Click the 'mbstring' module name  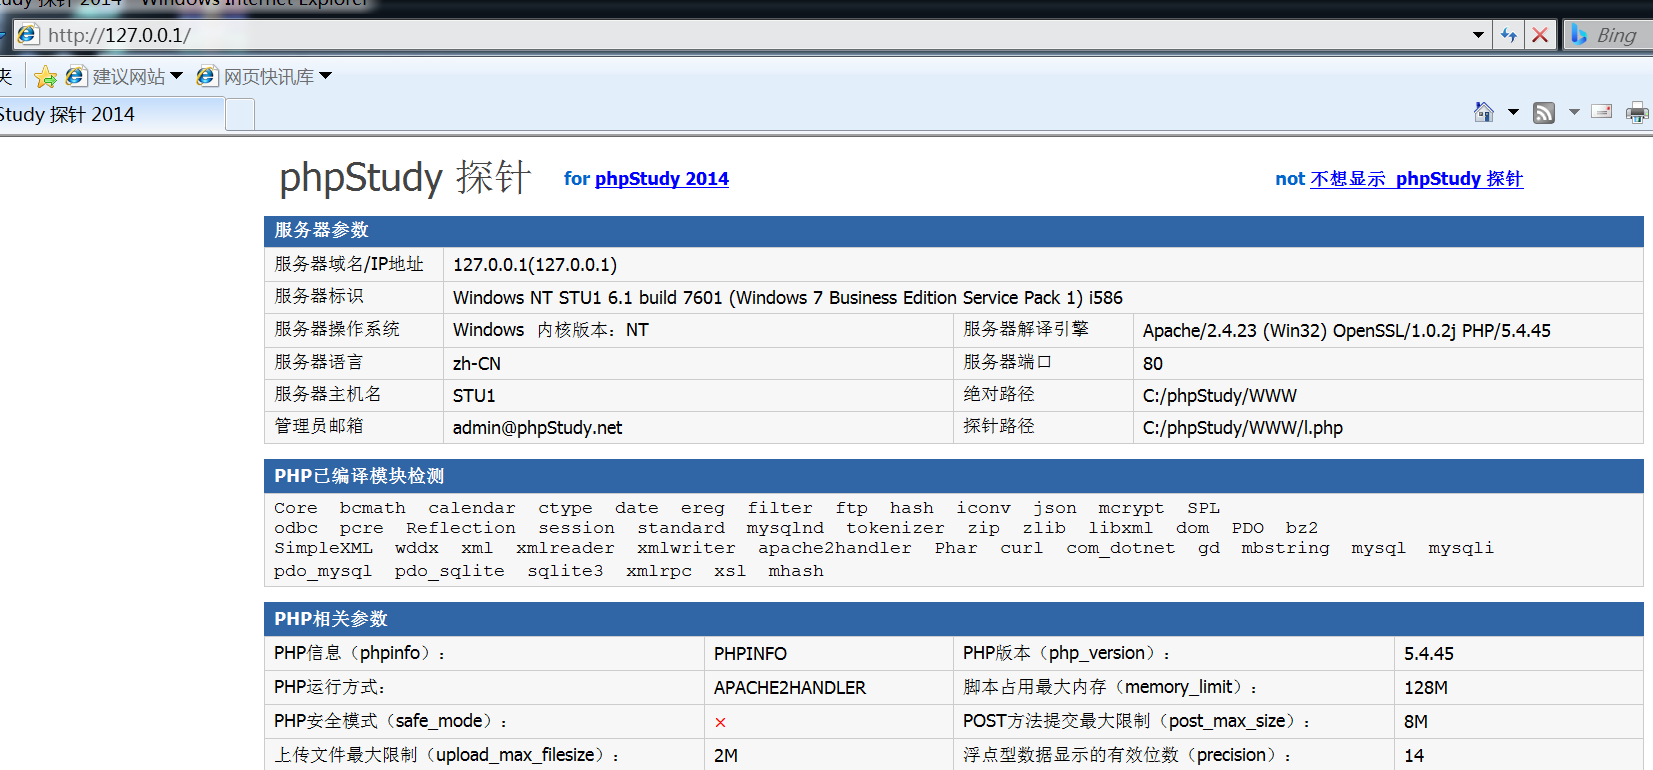coord(1285,548)
